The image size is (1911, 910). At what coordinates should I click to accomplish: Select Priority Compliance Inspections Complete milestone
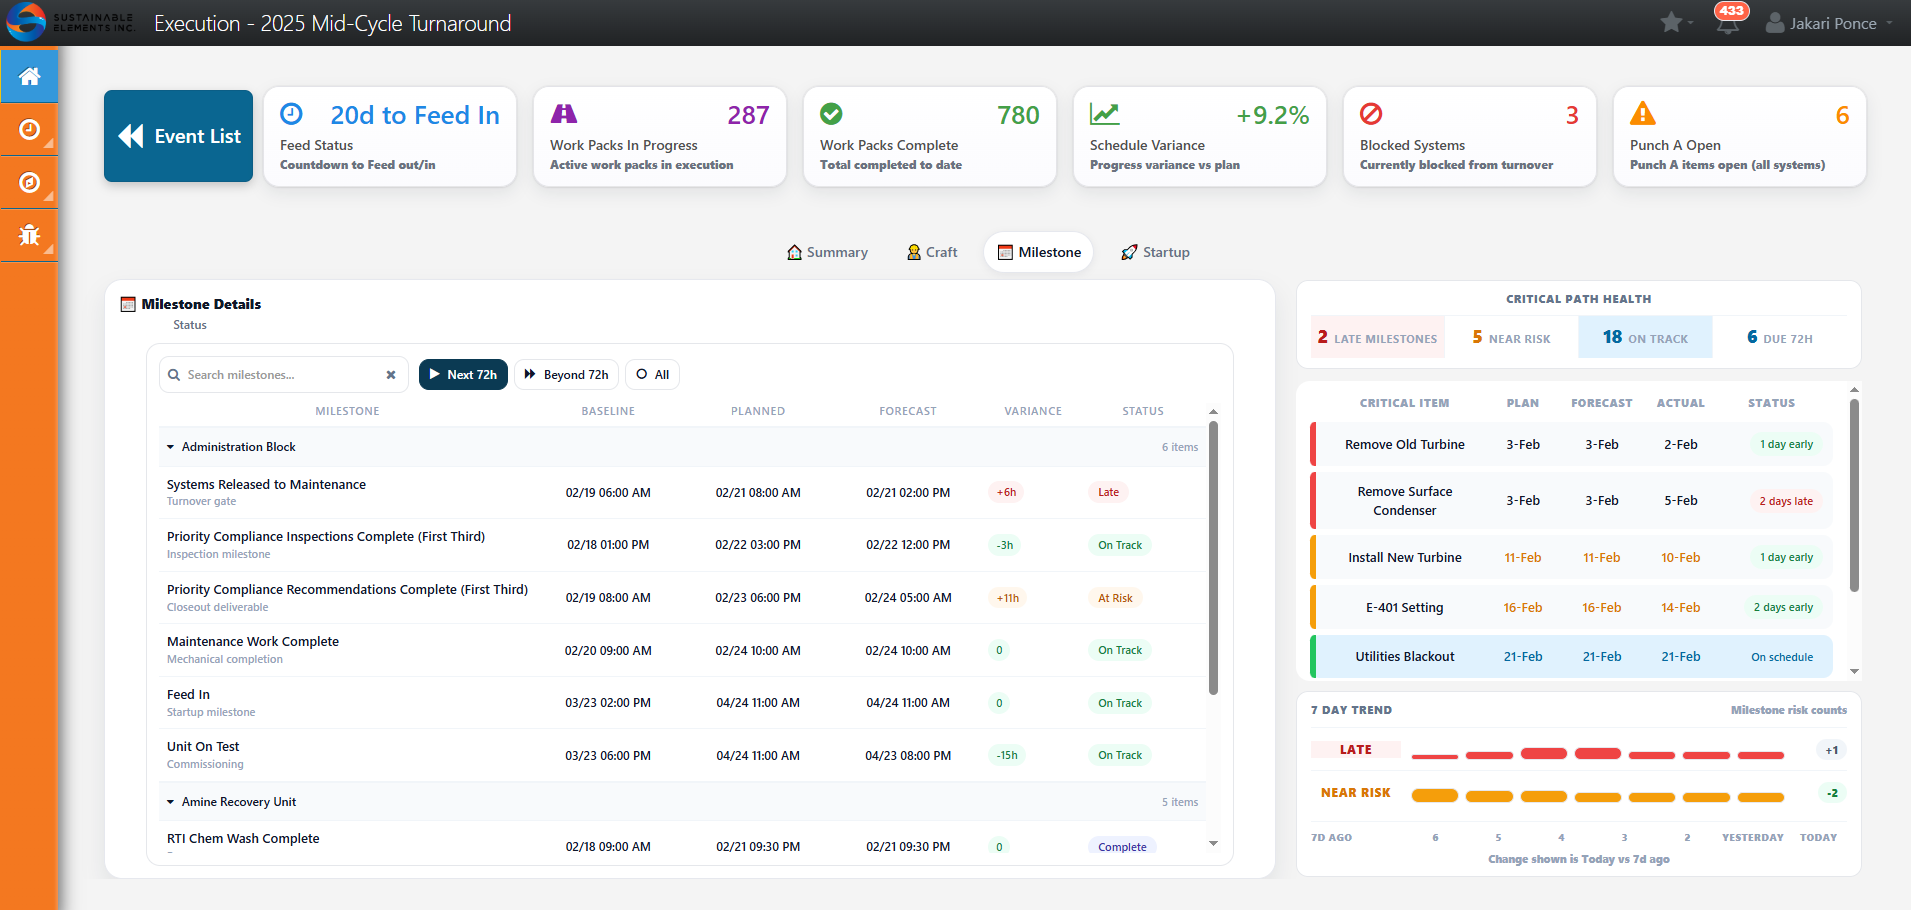tap(683, 545)
